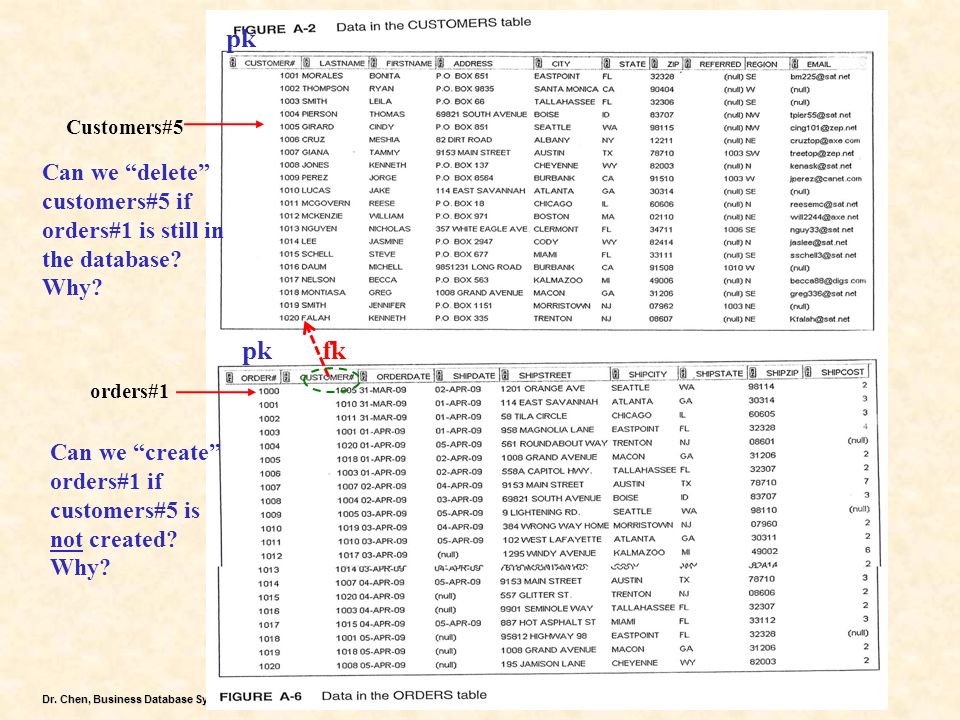This screenshot has width=960, height=720.
Task: Click the email kenask@sat.net
Action: click(820, 166)
